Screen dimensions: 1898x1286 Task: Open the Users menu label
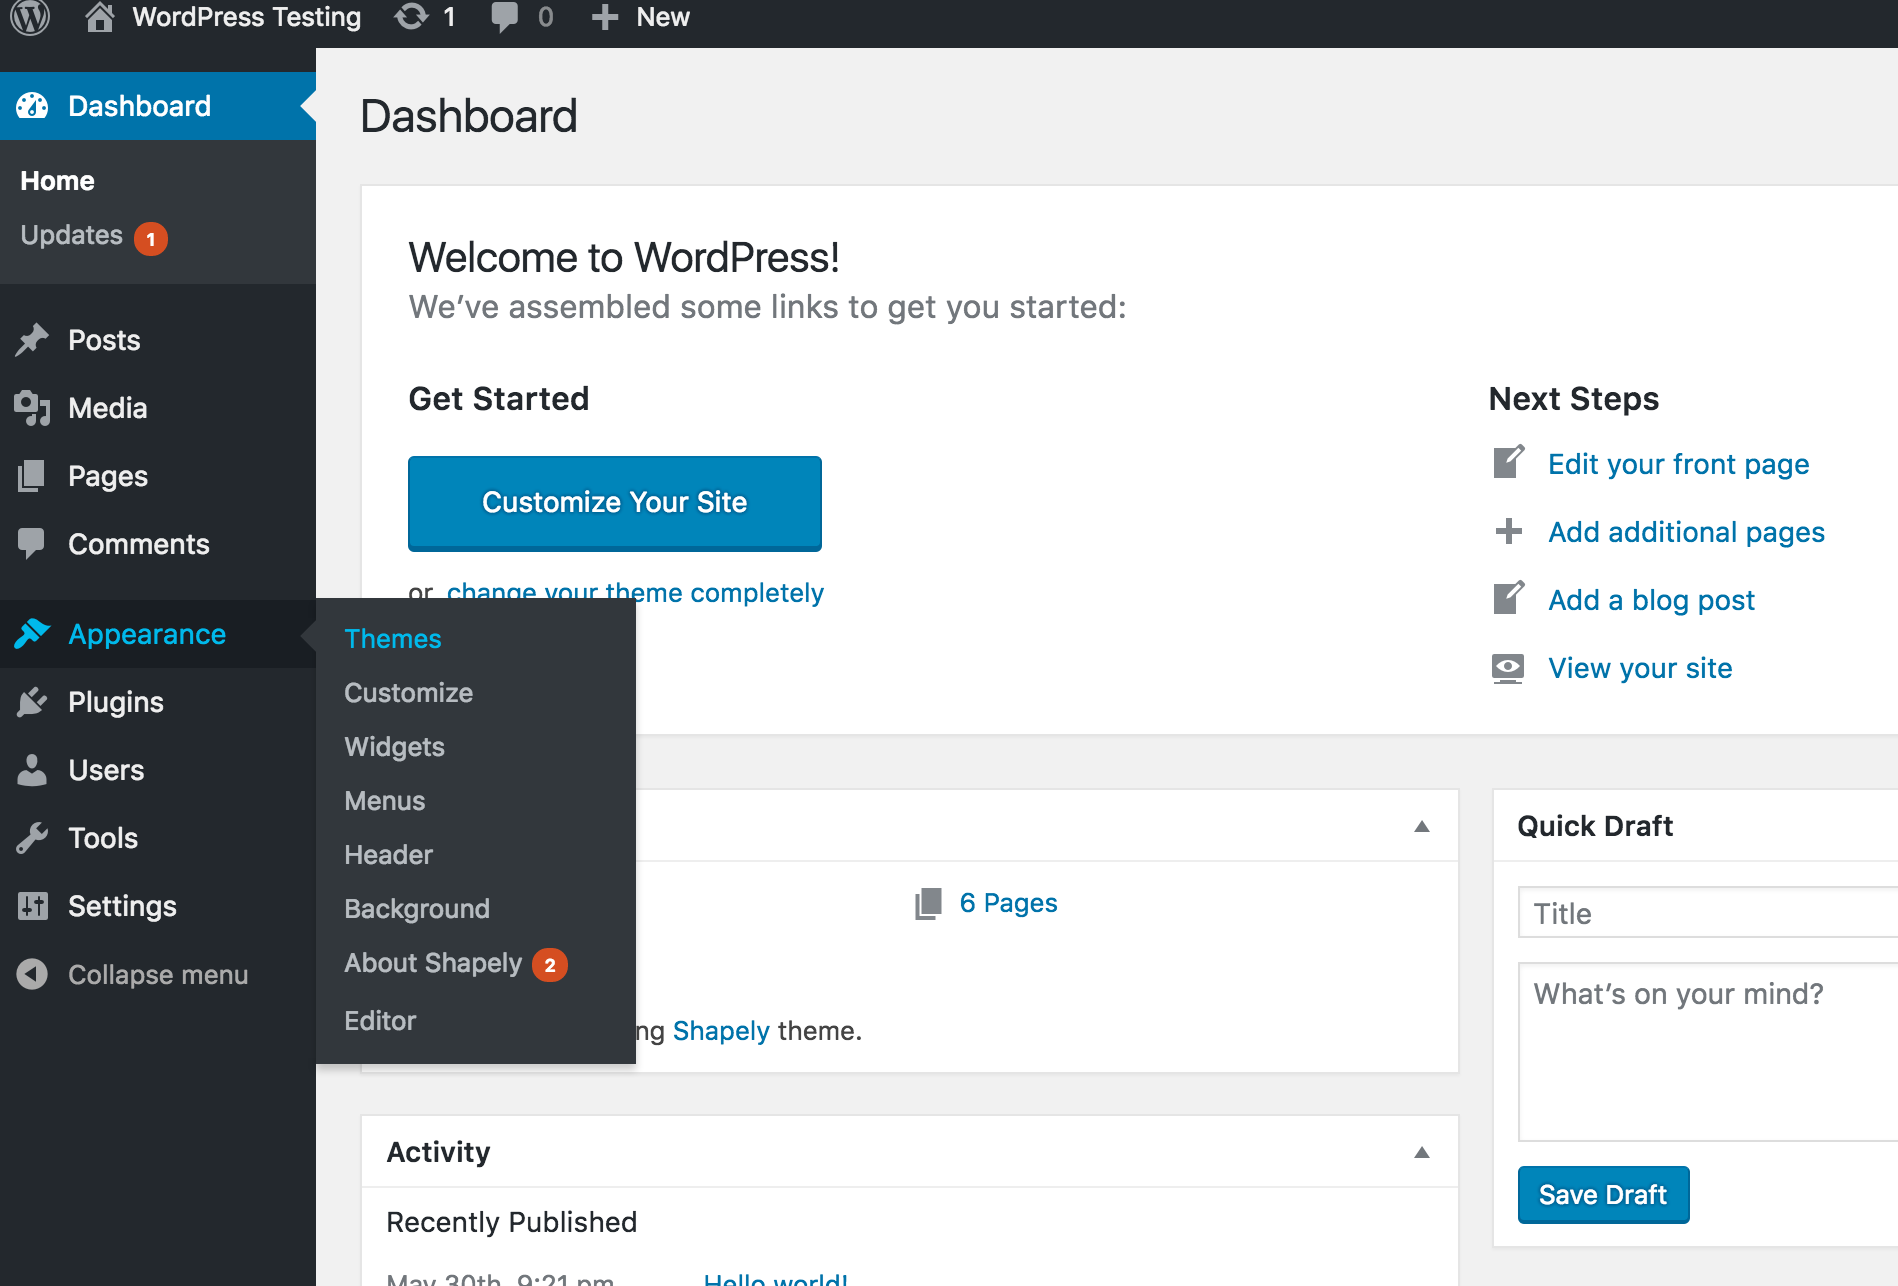coord(106,770)
